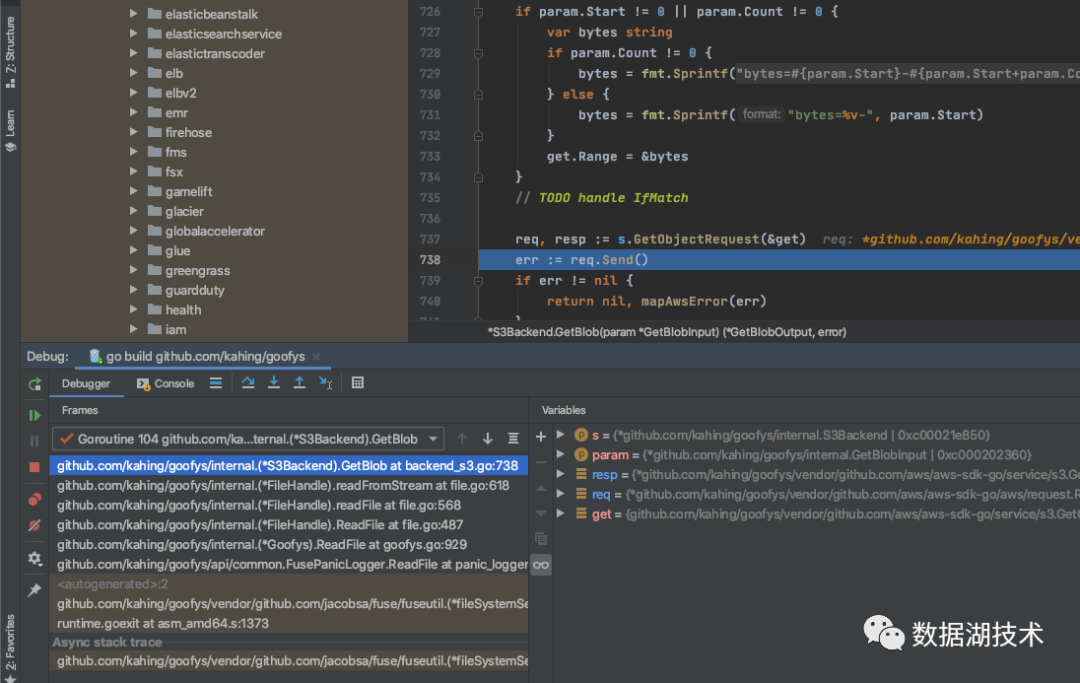Image resolution: width=1080 pixels, height=683 pixels.
Task: Expand the get variable
Action: pos(561,514)
